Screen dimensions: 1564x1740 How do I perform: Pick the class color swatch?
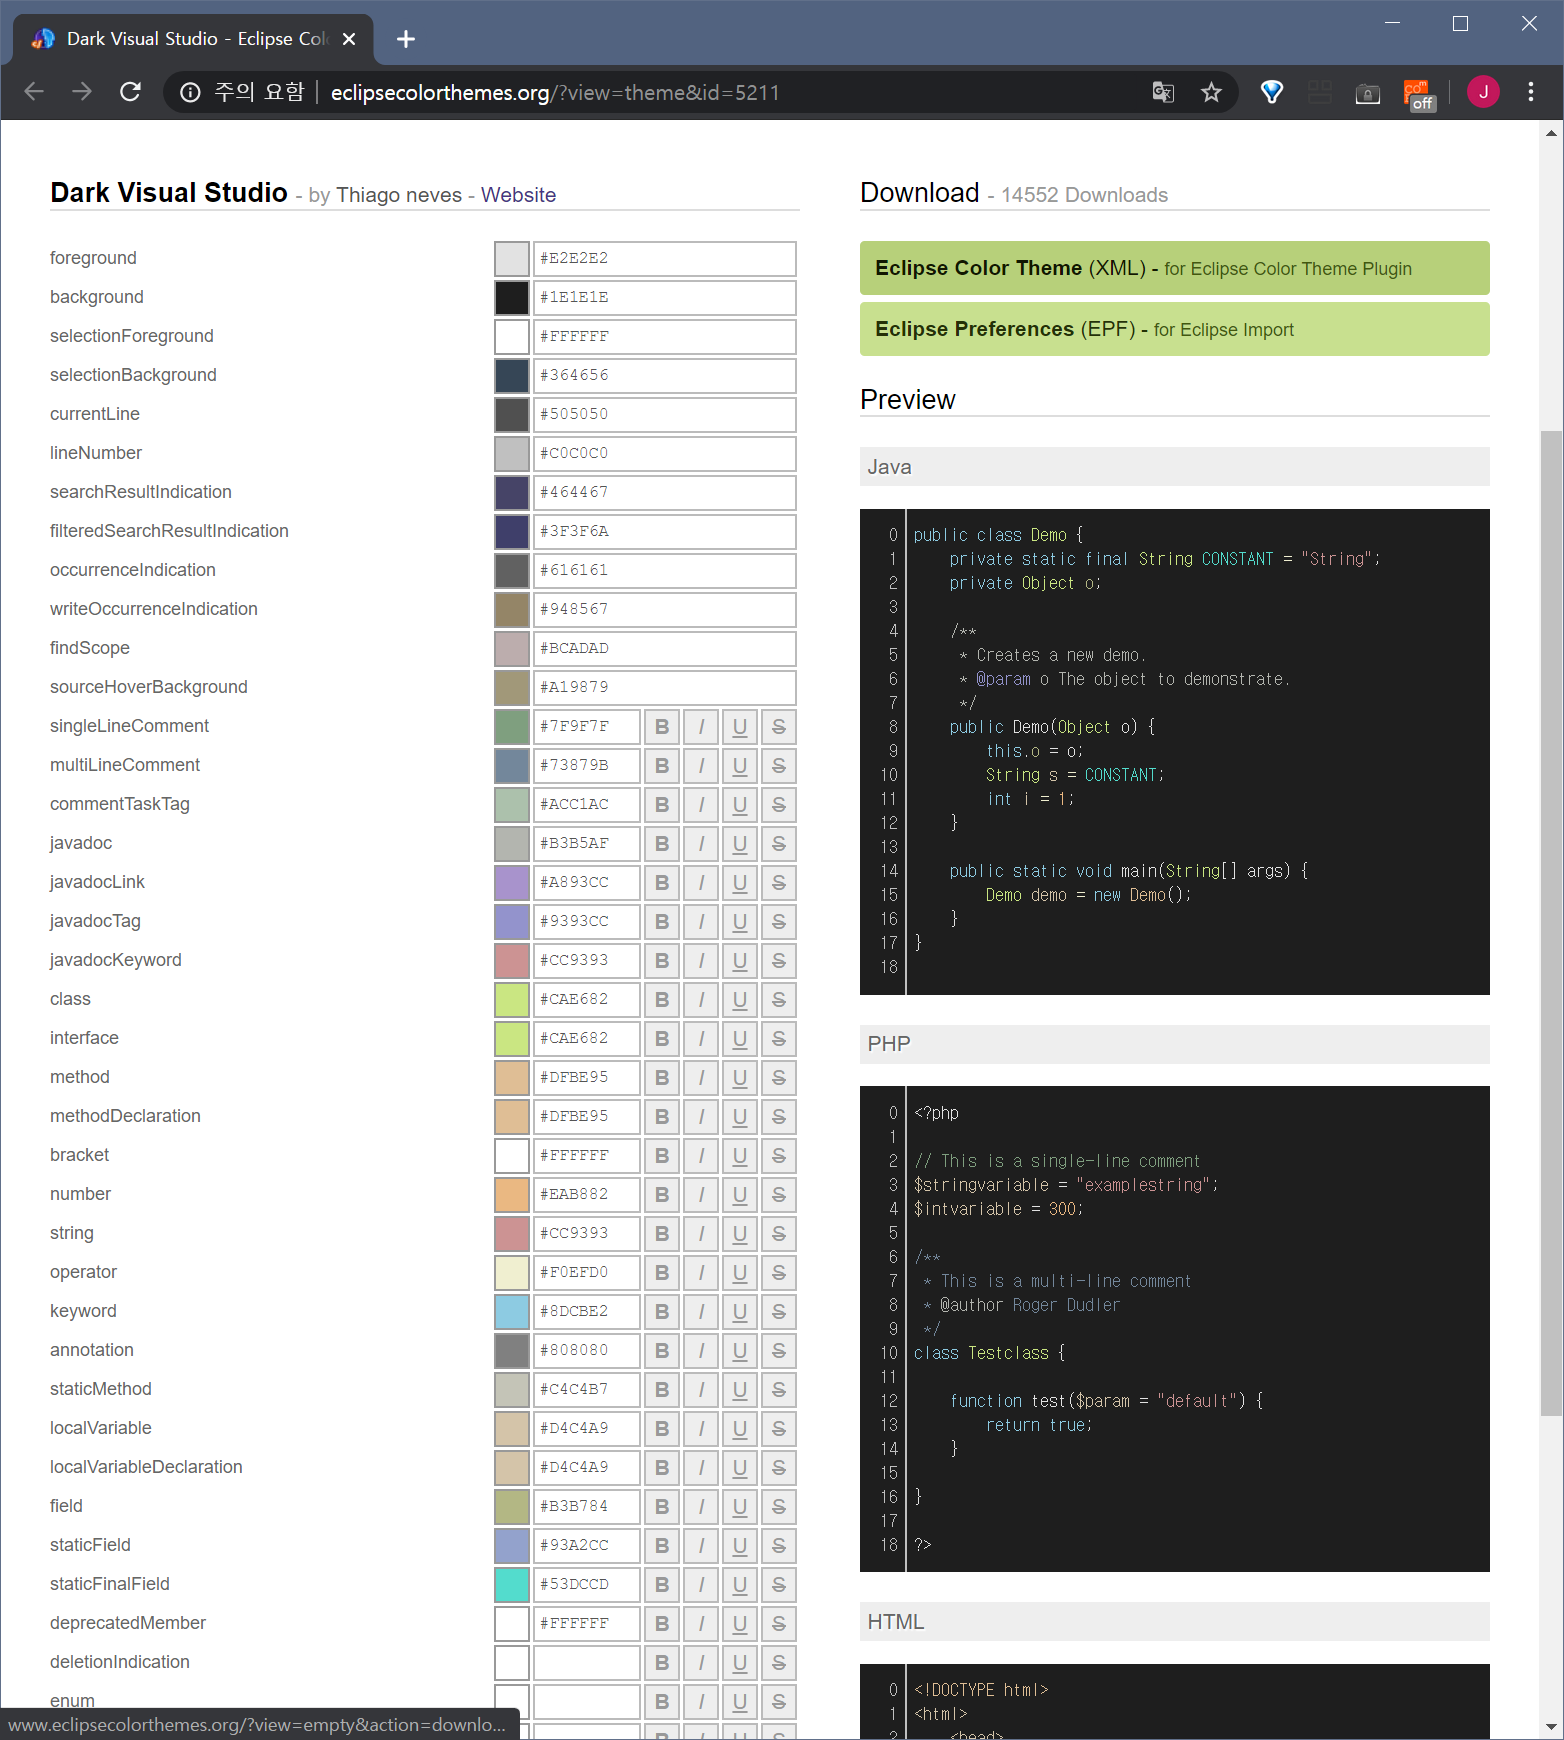point(512,1000)
